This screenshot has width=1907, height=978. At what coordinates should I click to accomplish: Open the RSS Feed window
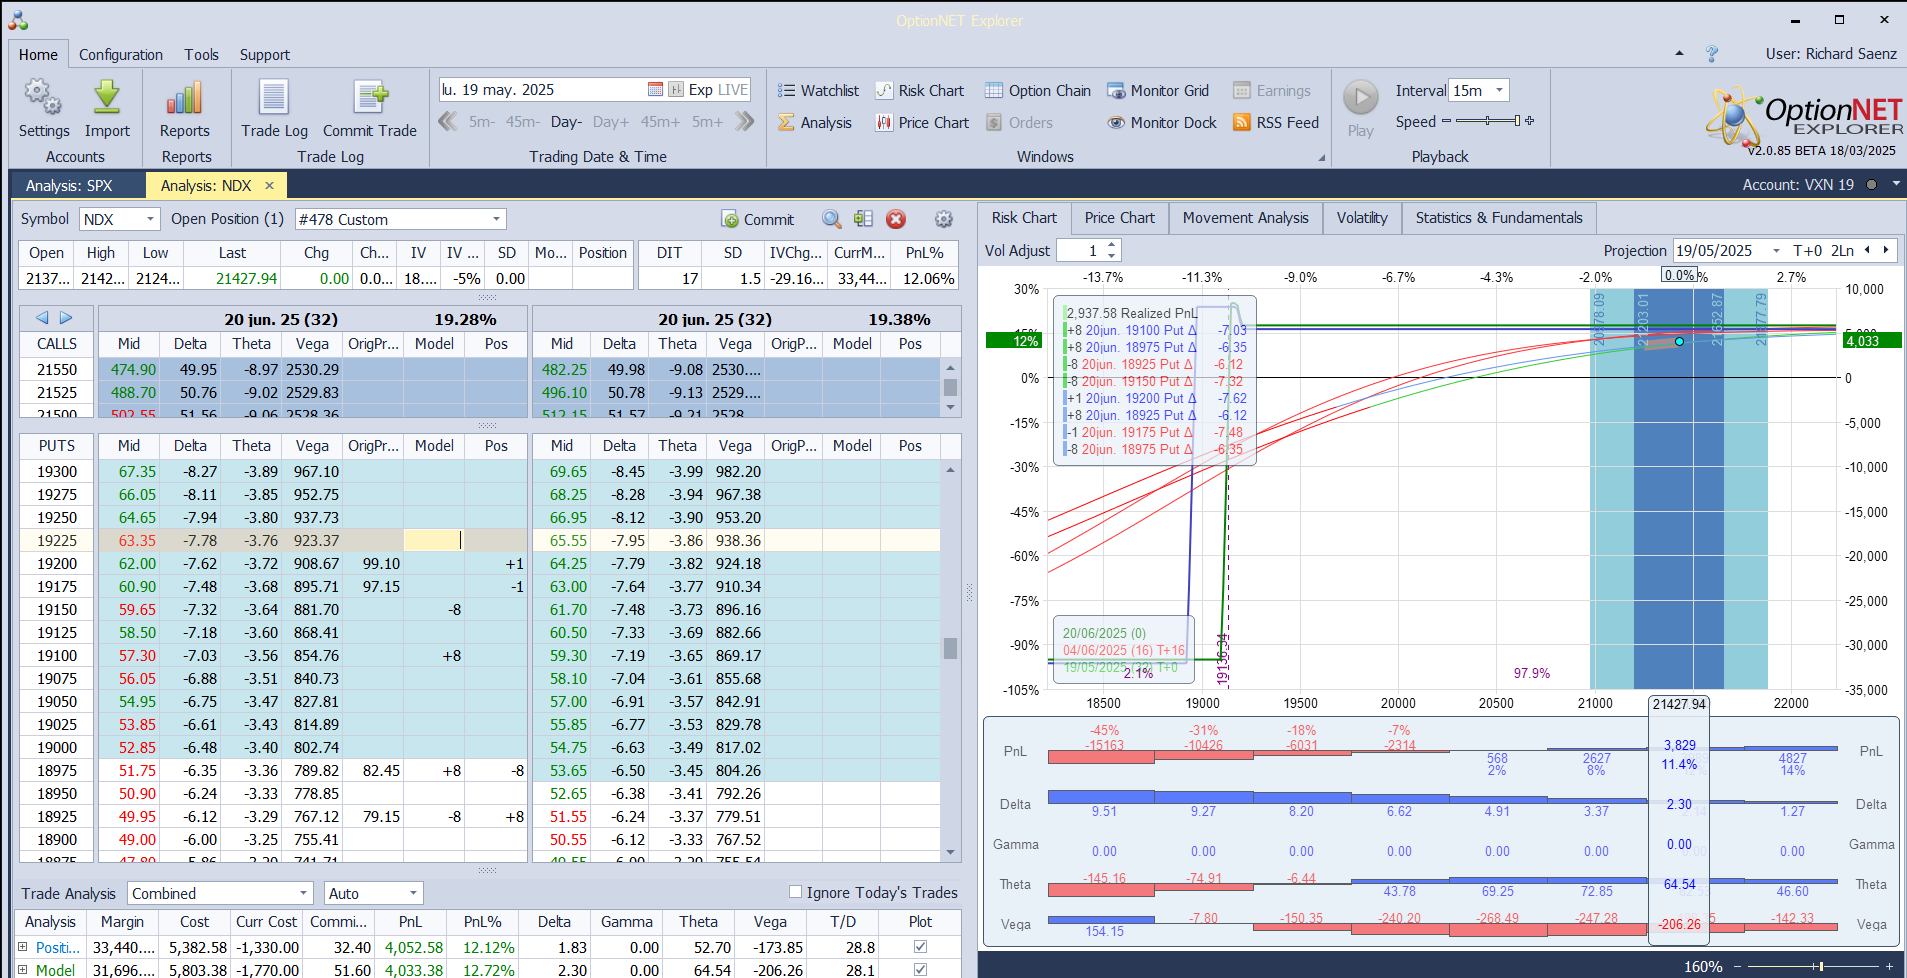coord(1276,123)
